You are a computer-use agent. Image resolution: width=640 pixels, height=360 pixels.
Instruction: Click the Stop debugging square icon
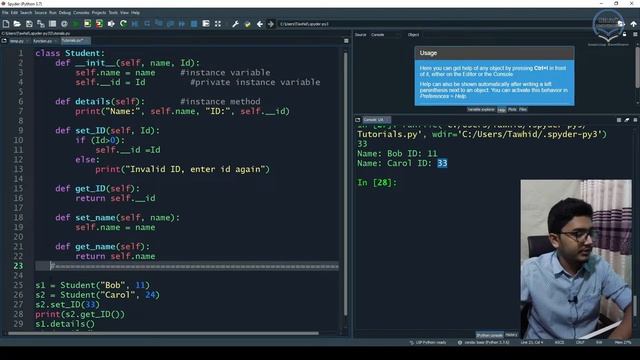point(194,24)
